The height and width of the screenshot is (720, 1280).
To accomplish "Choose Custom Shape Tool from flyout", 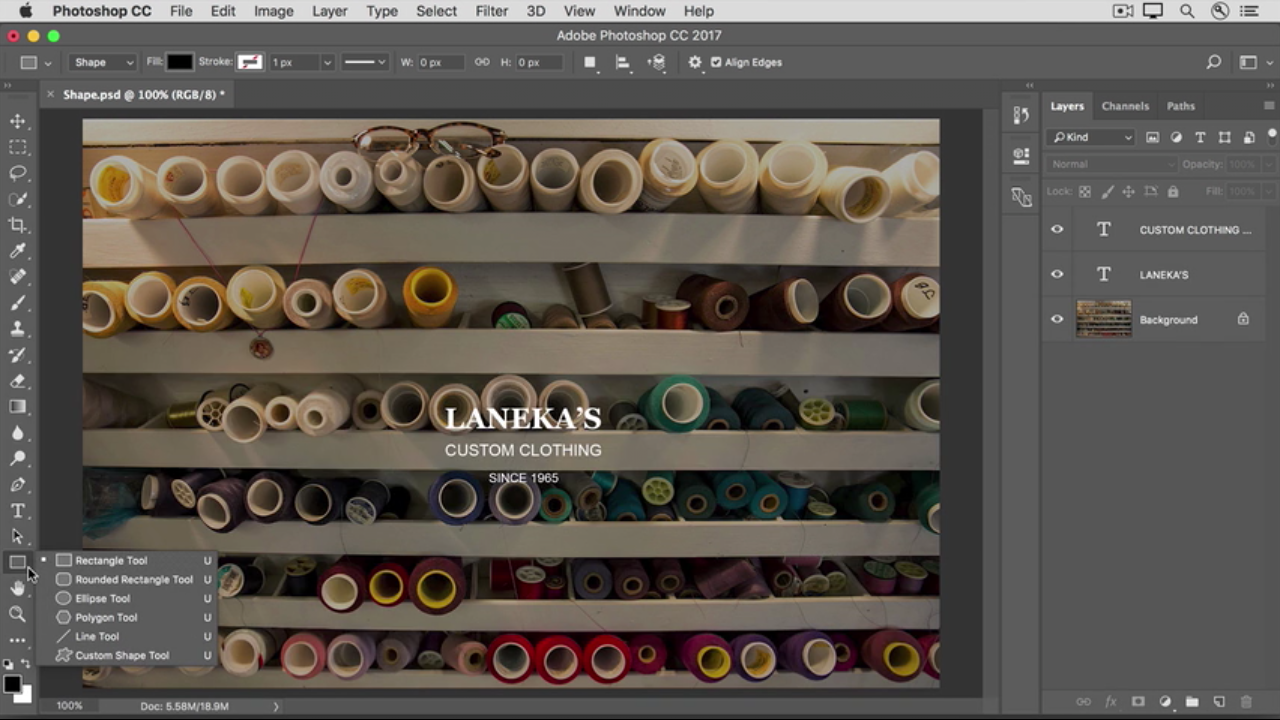I will click(x=122, y=655).
